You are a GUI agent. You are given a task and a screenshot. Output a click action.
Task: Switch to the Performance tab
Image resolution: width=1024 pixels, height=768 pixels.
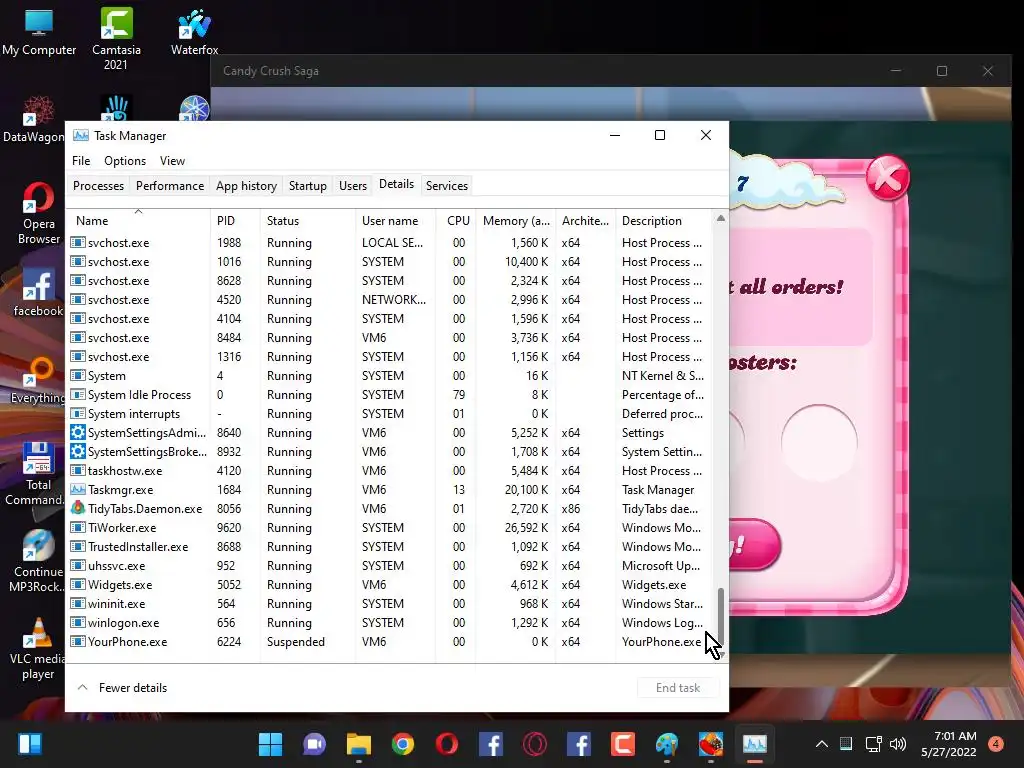click(170, 185)
